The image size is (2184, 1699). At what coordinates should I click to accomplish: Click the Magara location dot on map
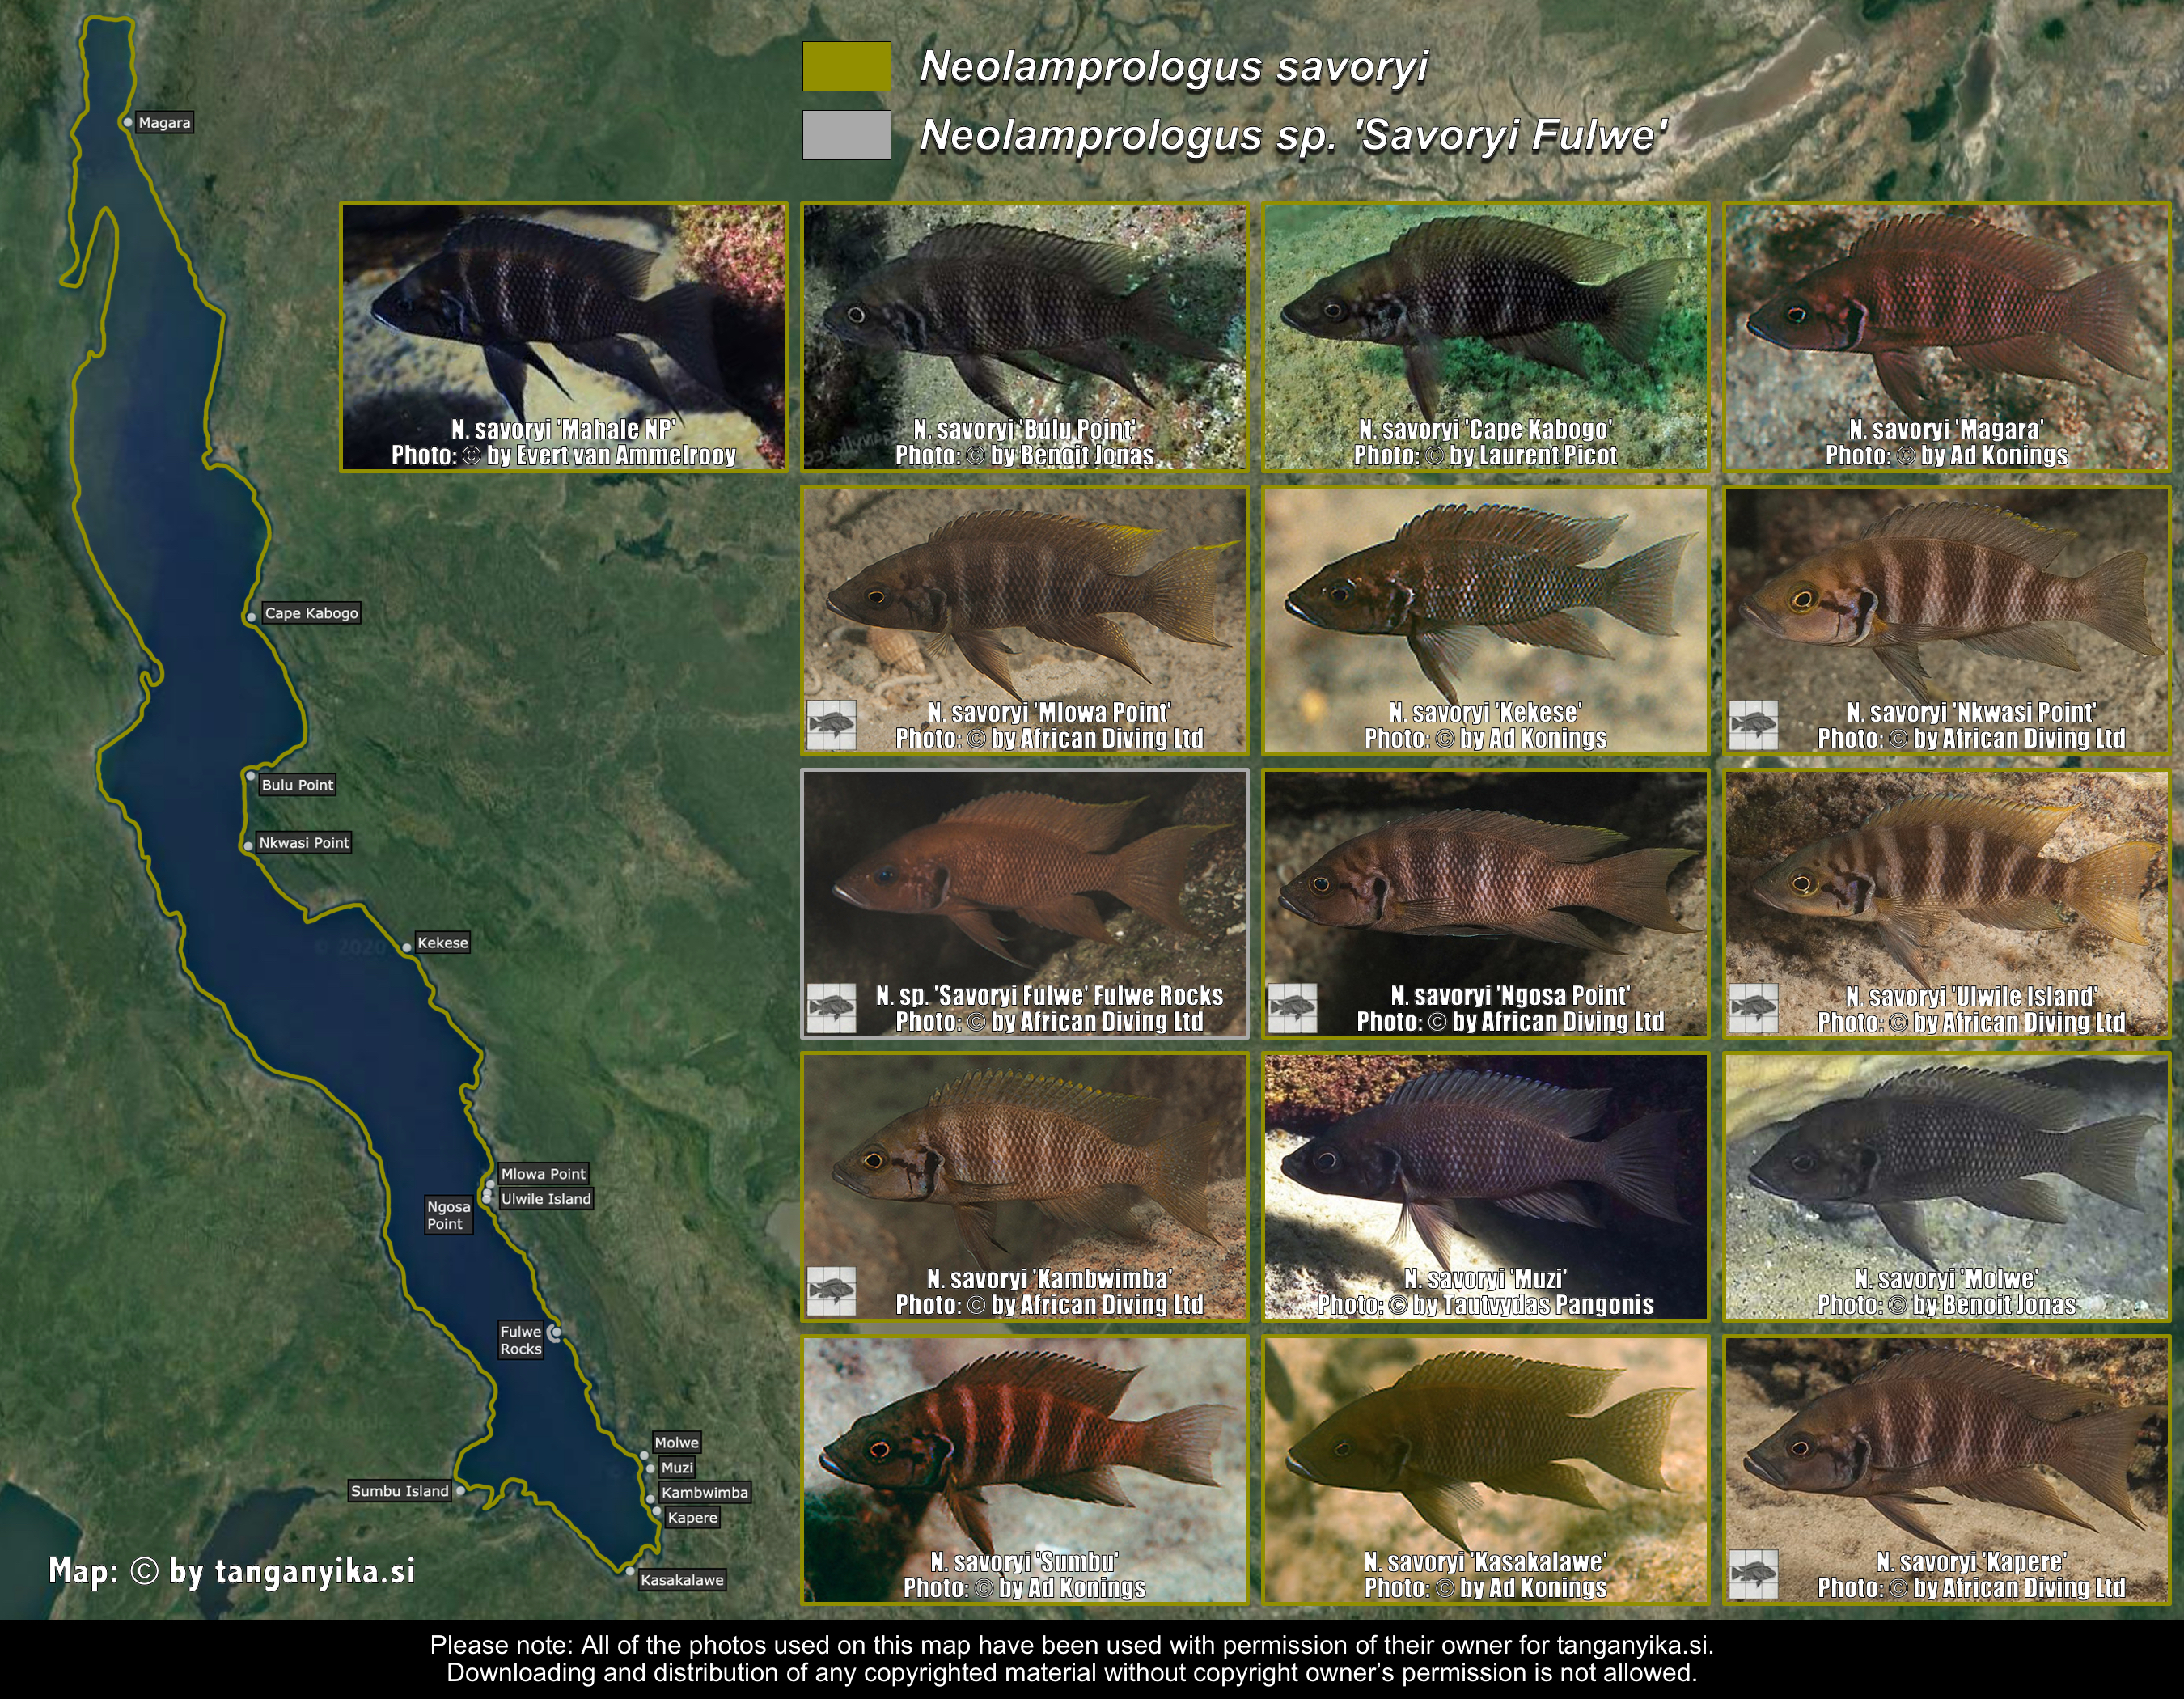pyautogui.click(x=128, y=122)
